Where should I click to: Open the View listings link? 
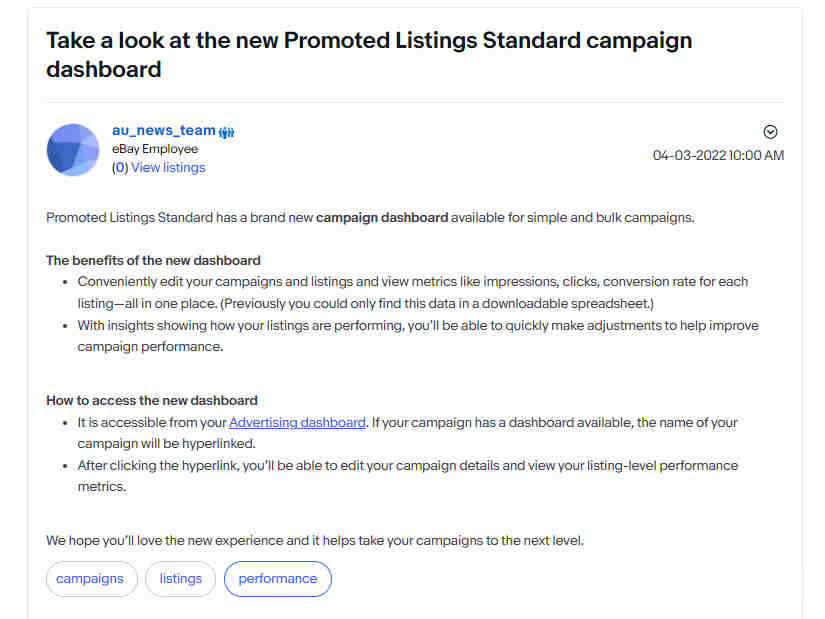click(x=168, y=167)
